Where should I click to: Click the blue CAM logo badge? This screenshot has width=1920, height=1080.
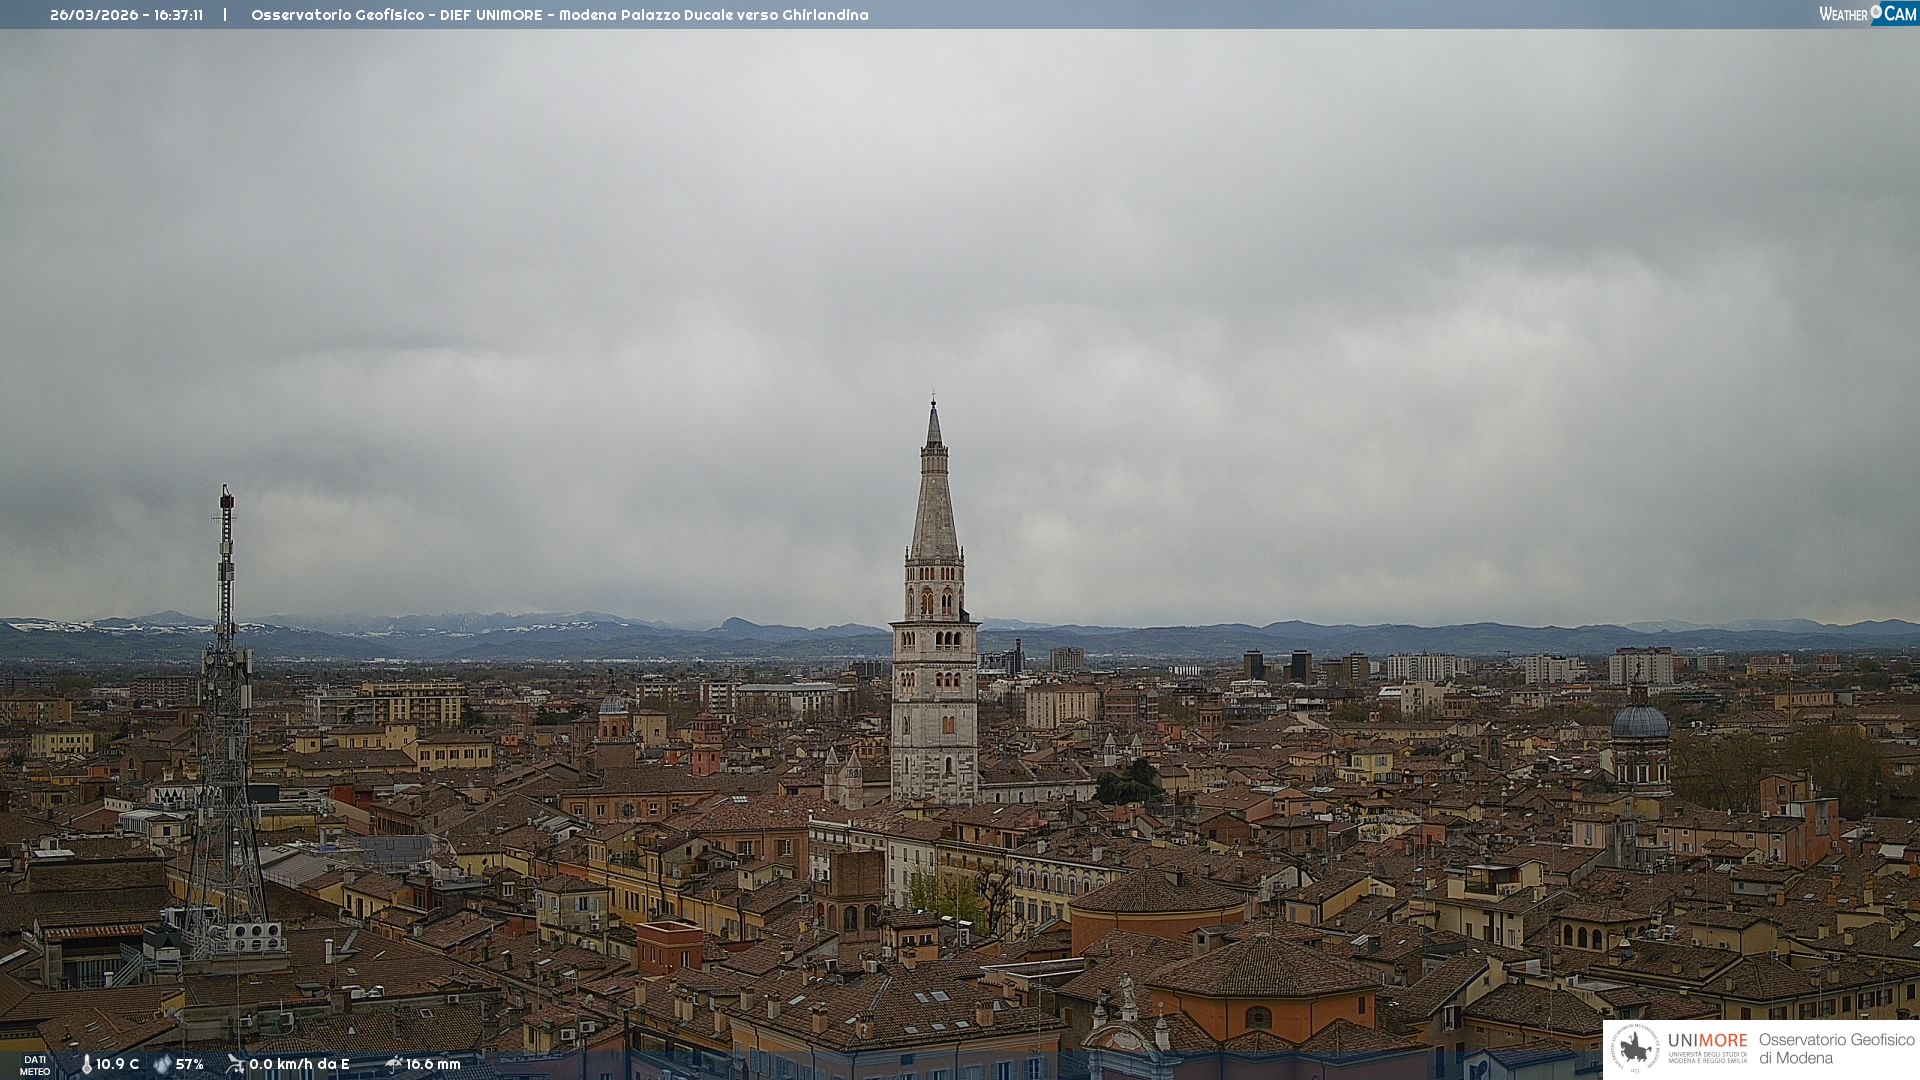pos(1899,13)
